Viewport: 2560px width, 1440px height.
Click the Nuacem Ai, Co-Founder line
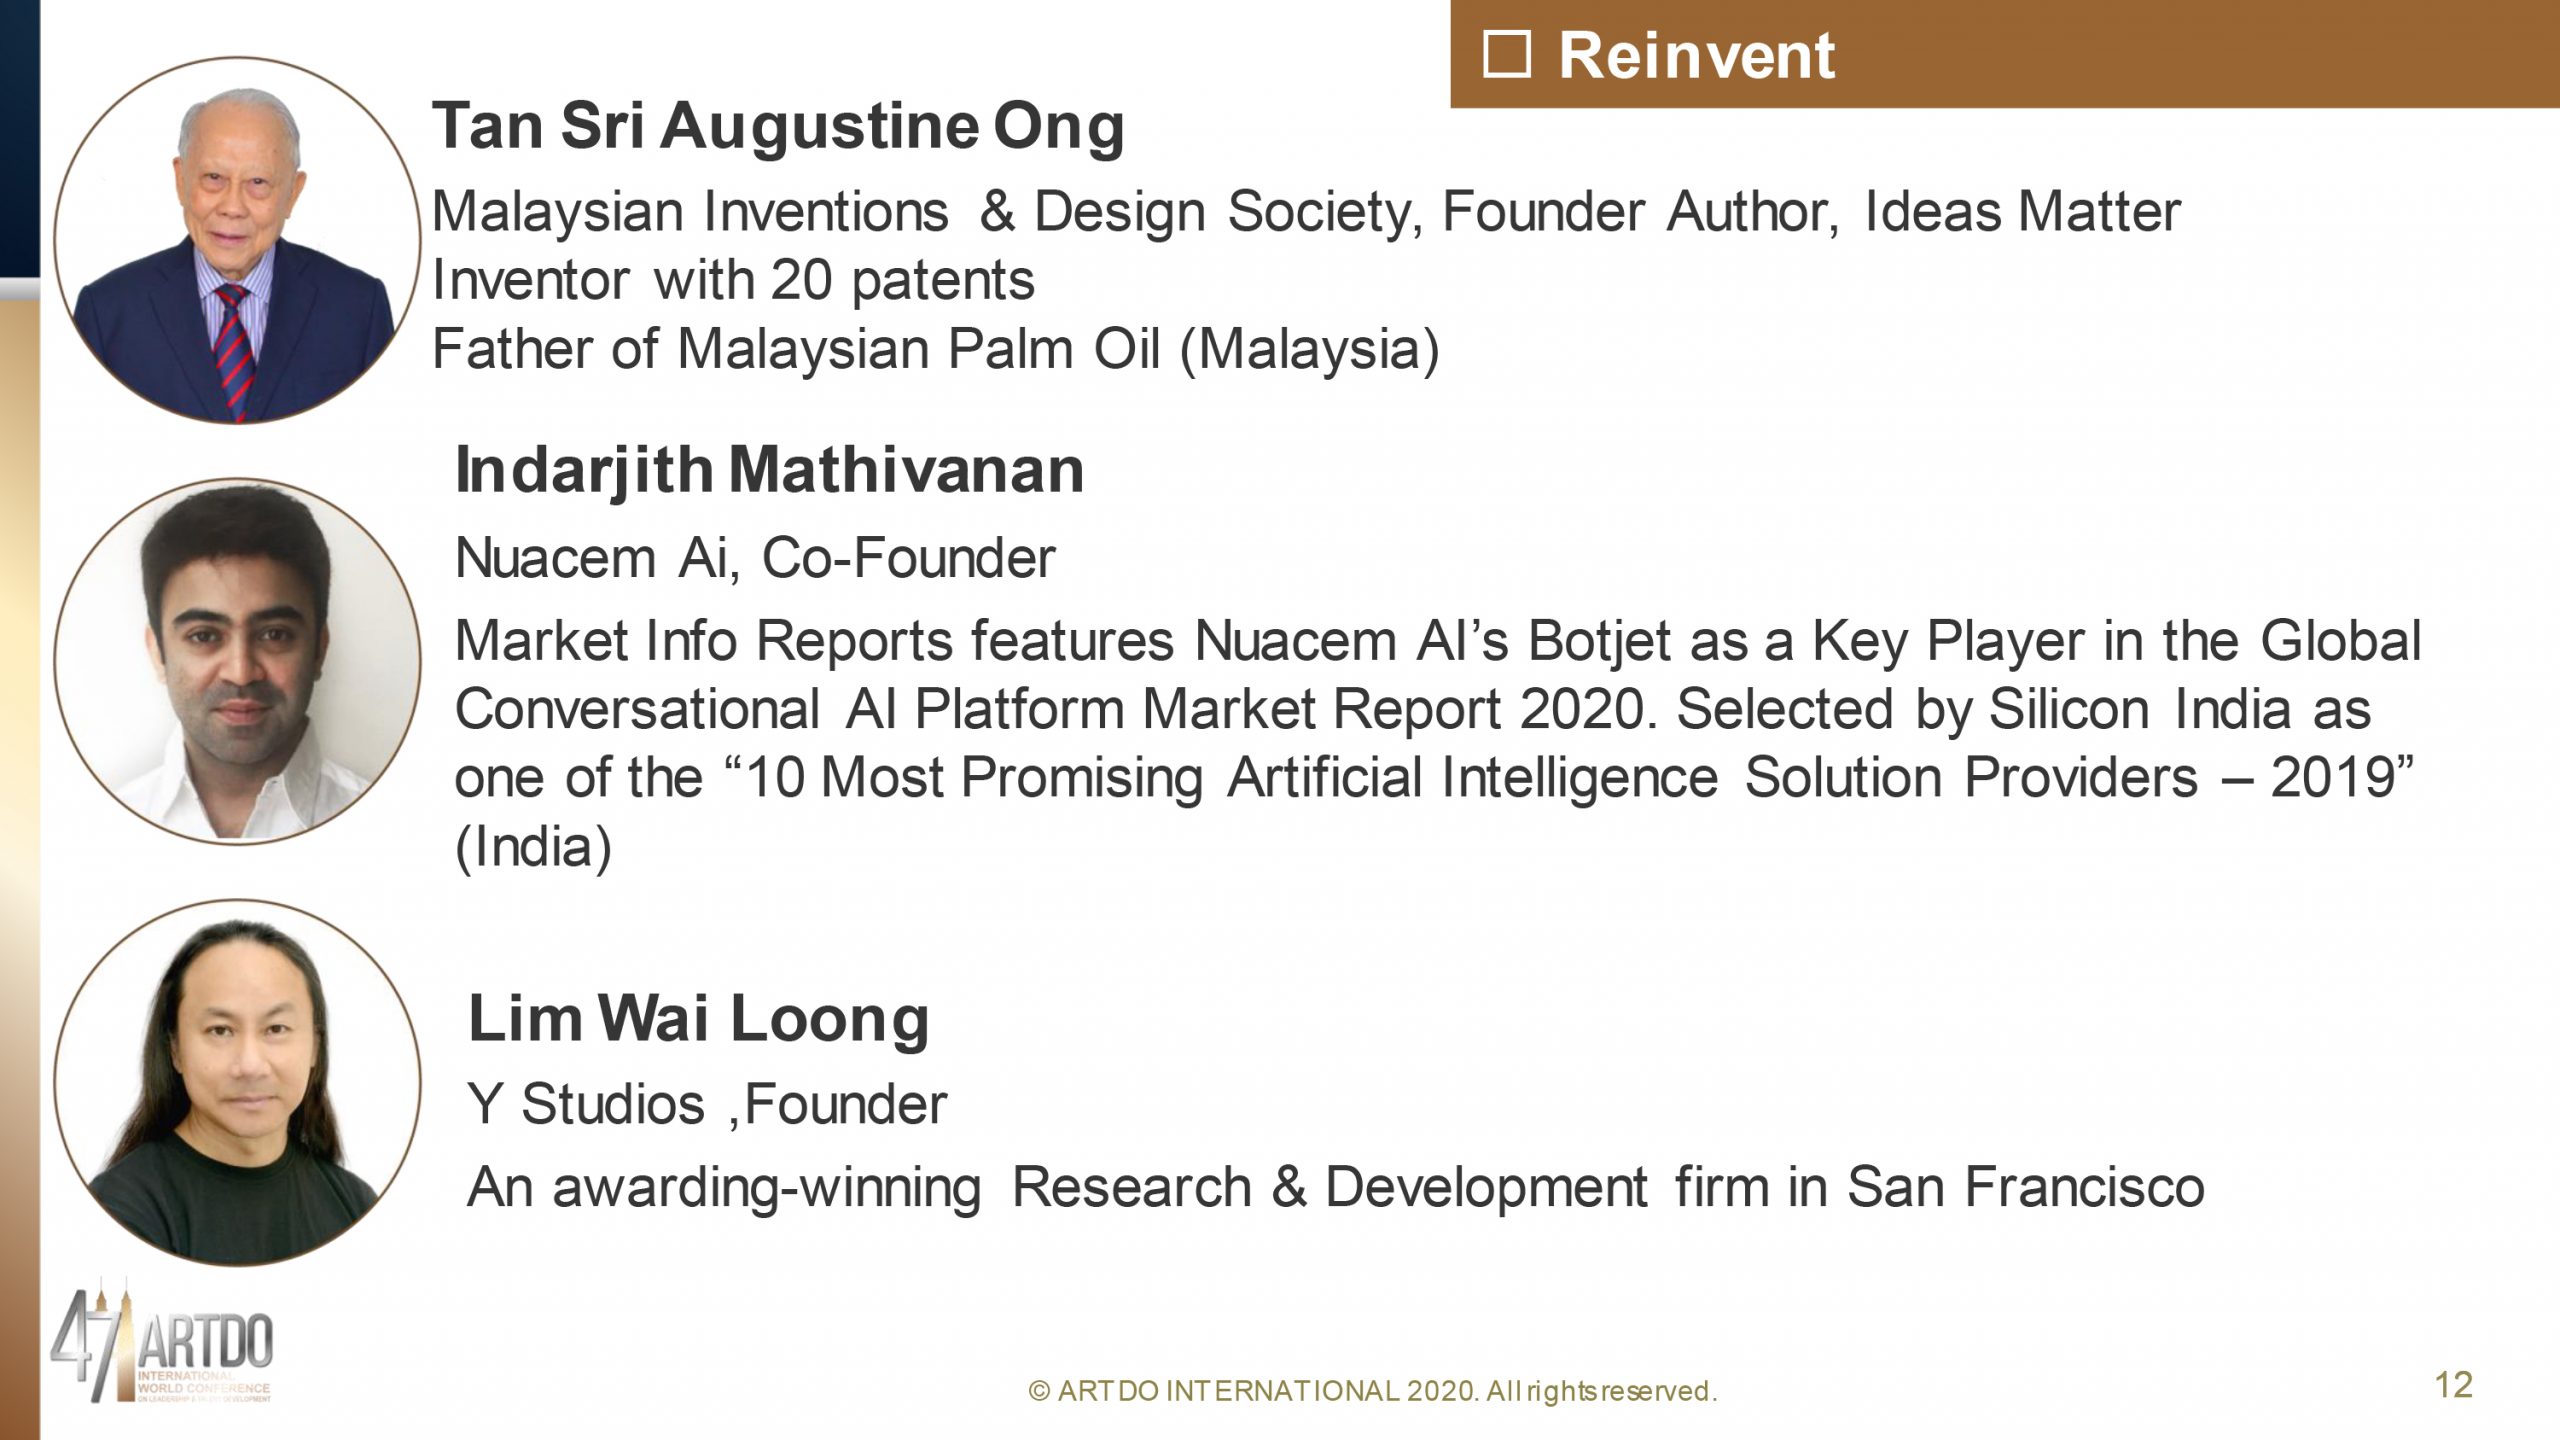click(x=755, y=558)
